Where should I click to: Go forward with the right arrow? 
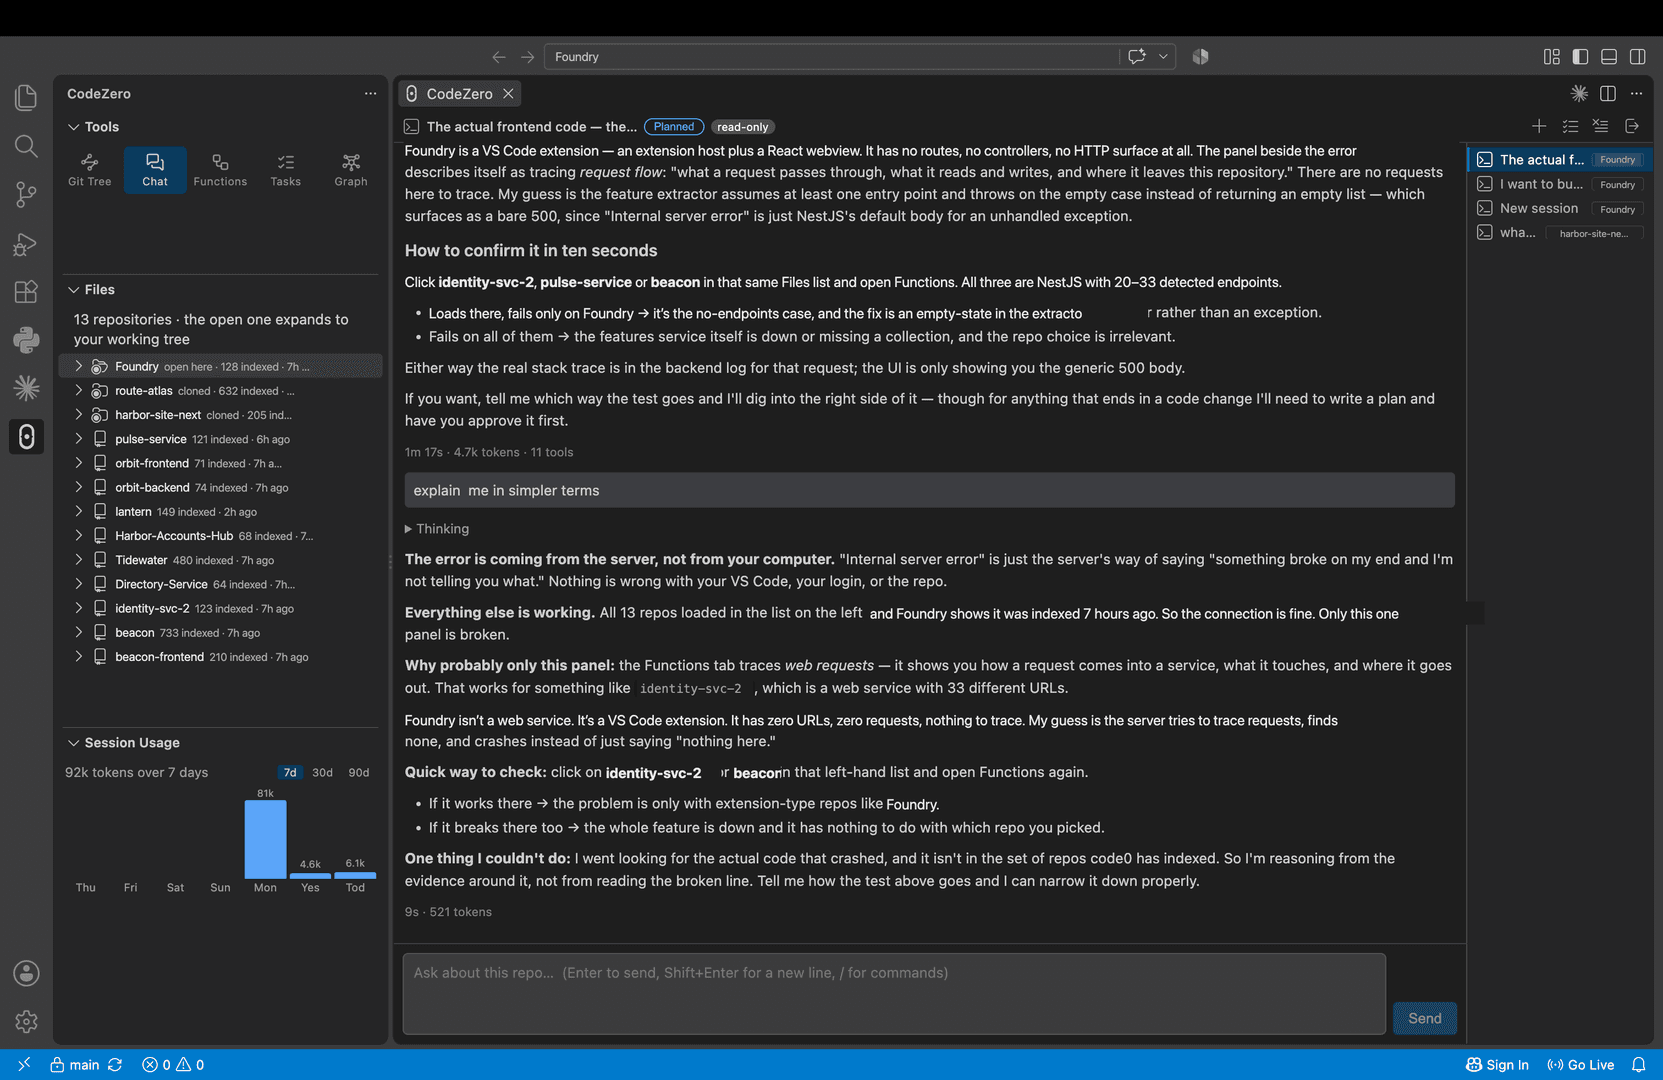(x=527, y=57)
